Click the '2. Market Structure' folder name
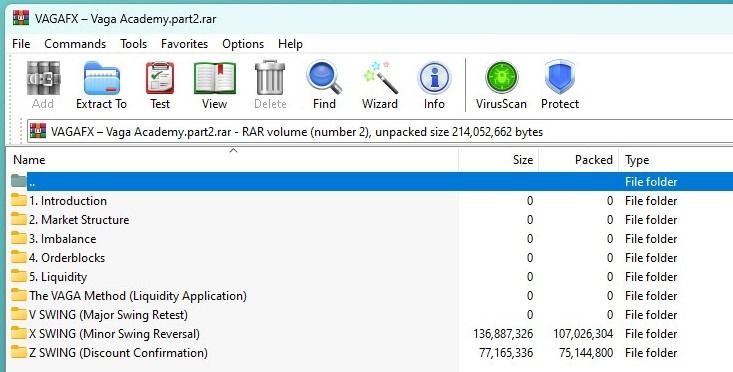This screenshot has width=733, height=372. [79, 220]
